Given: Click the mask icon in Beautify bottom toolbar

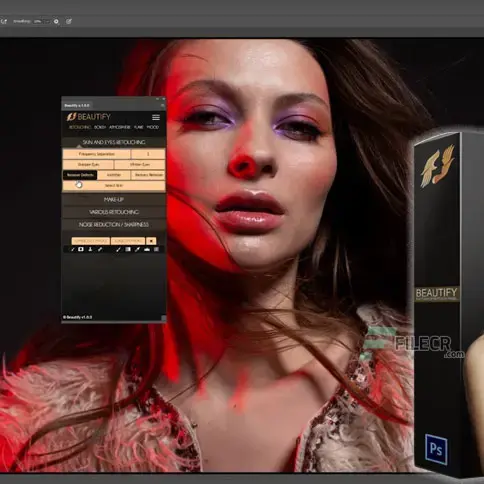Looking at the screenshot, I should [x=81, y=249].
